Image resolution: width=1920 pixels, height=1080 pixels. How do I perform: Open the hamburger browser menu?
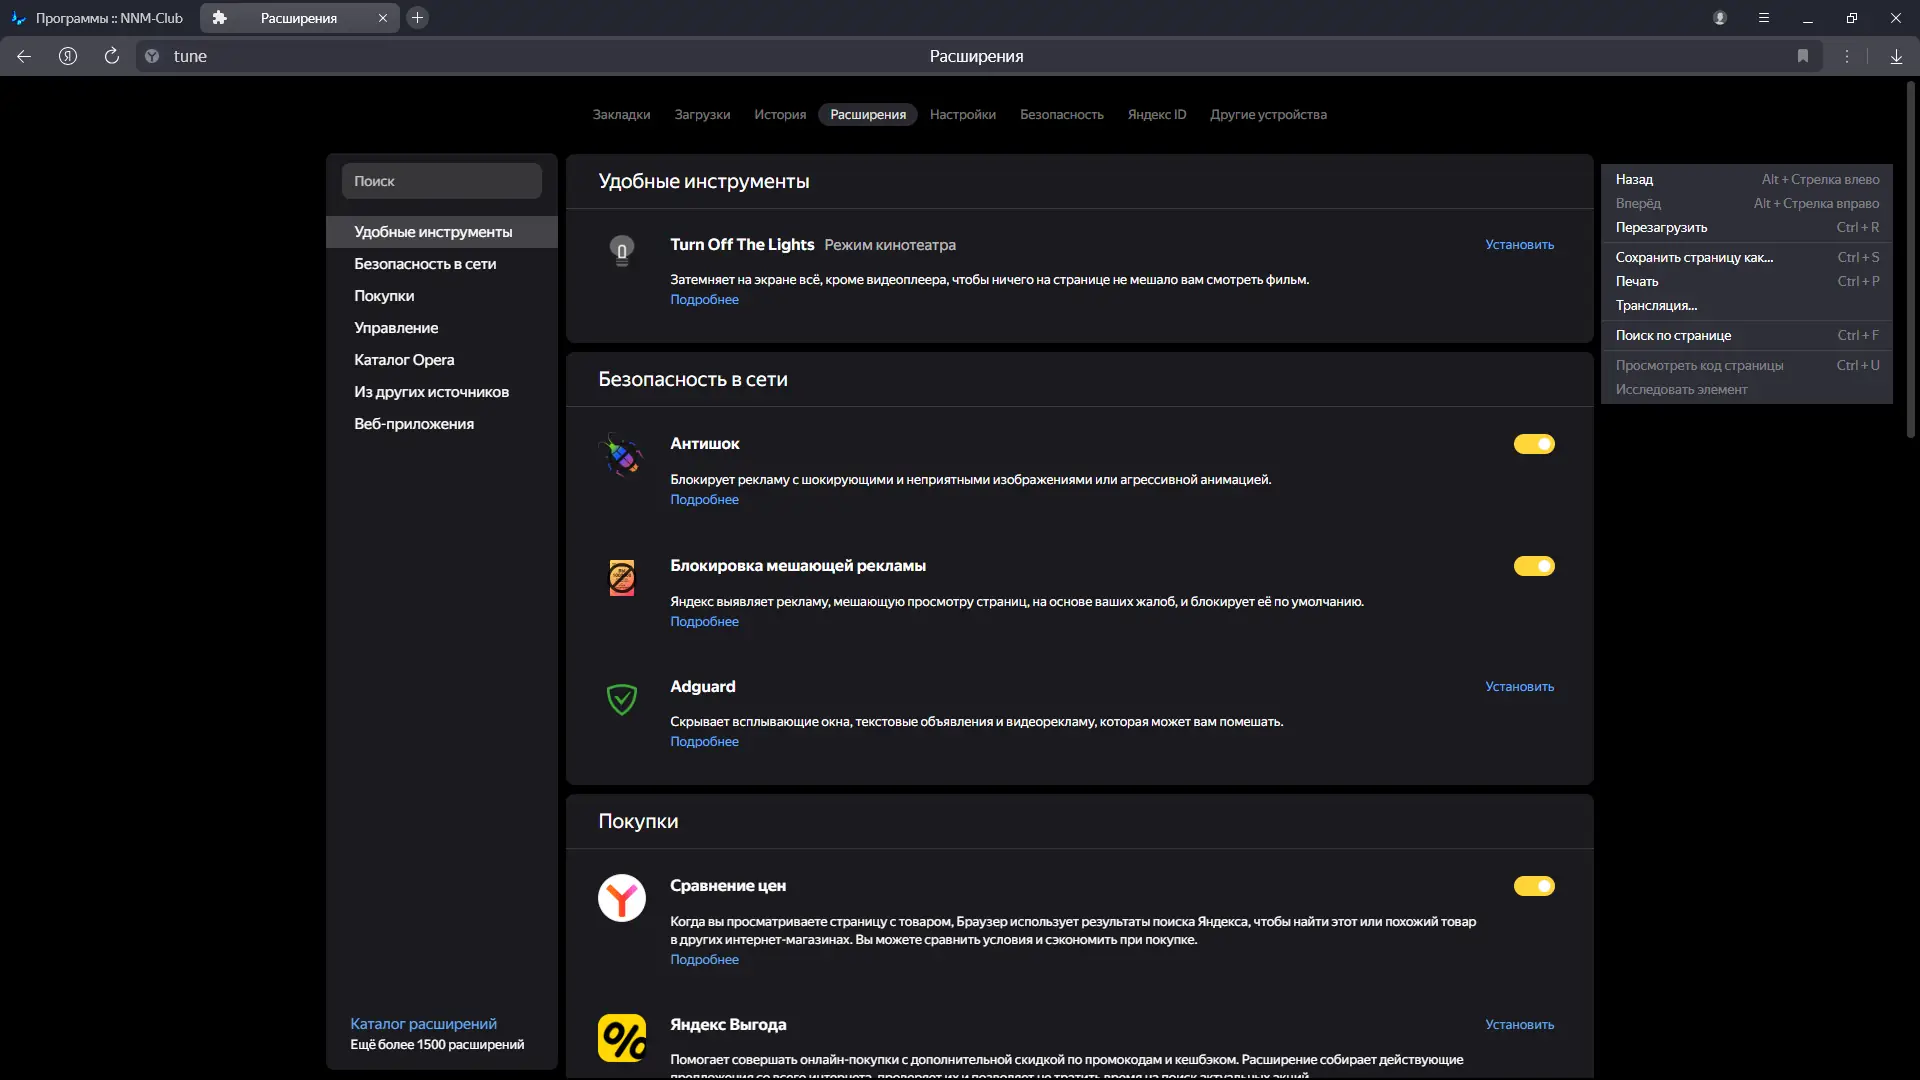[1764, 18]
